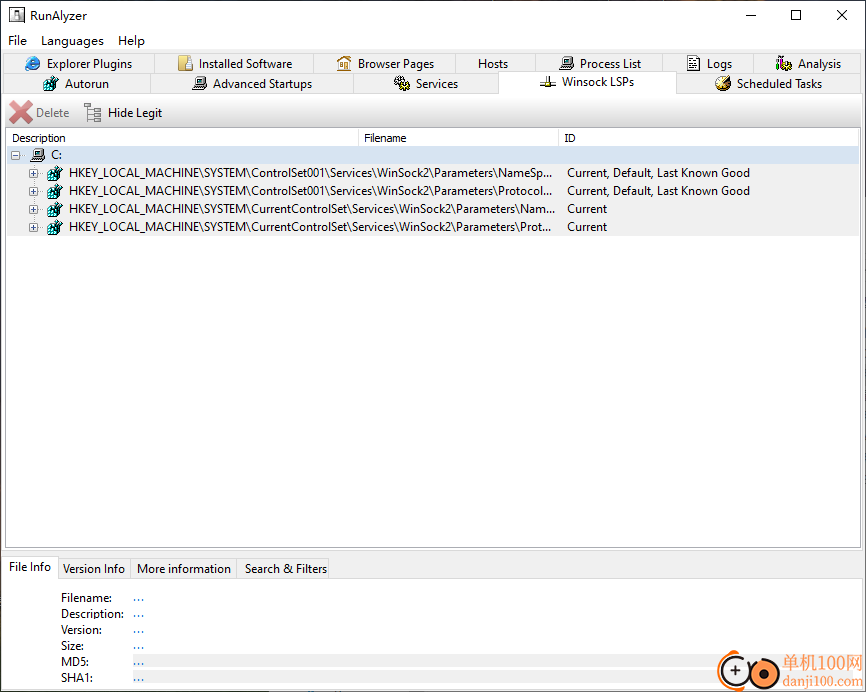Open the Analysis tab
Image resolution: width=866 pixels, height=692 pixels.
coord(808,64)
